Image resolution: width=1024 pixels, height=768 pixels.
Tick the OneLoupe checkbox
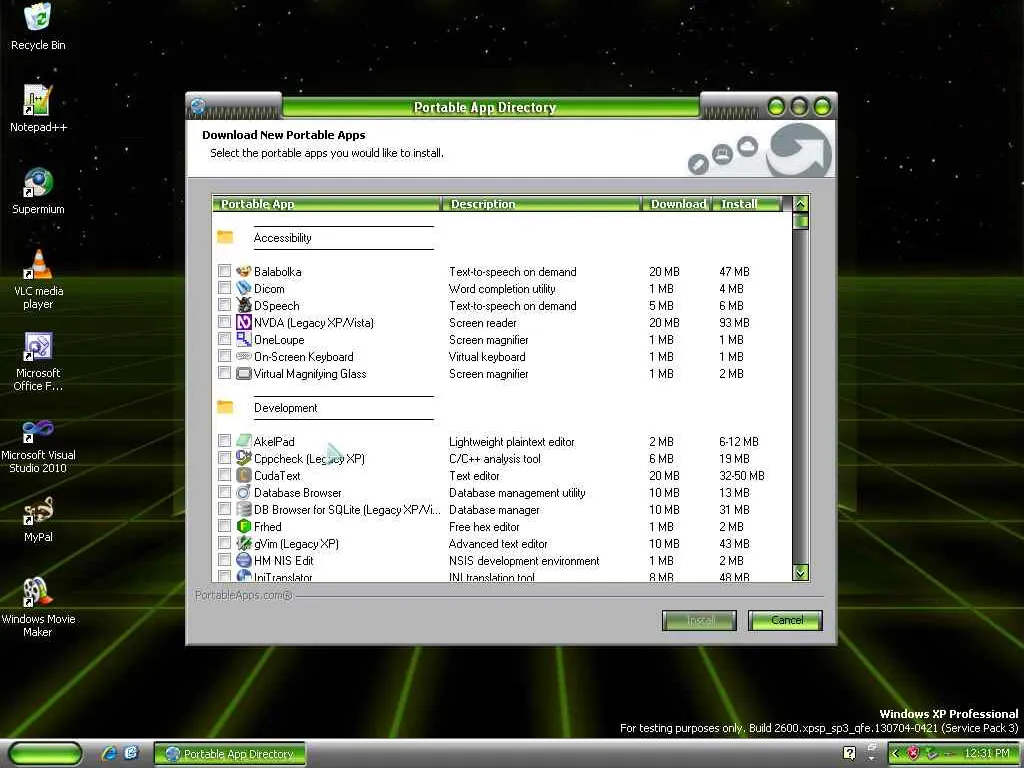224,338
